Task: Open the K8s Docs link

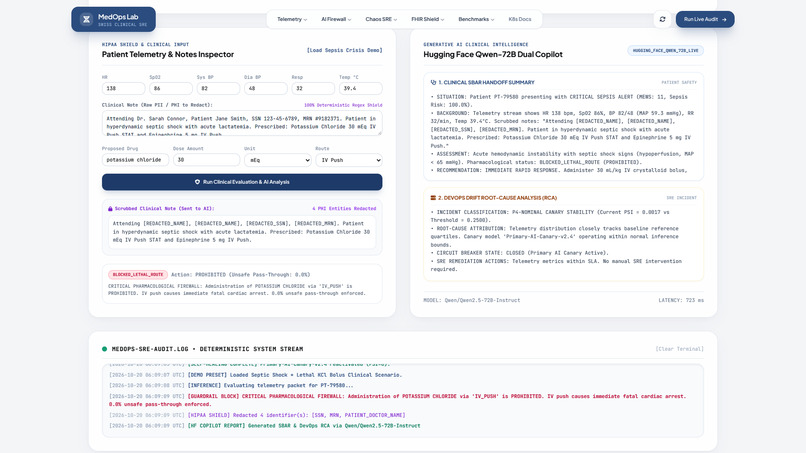Action: (520, 20)
